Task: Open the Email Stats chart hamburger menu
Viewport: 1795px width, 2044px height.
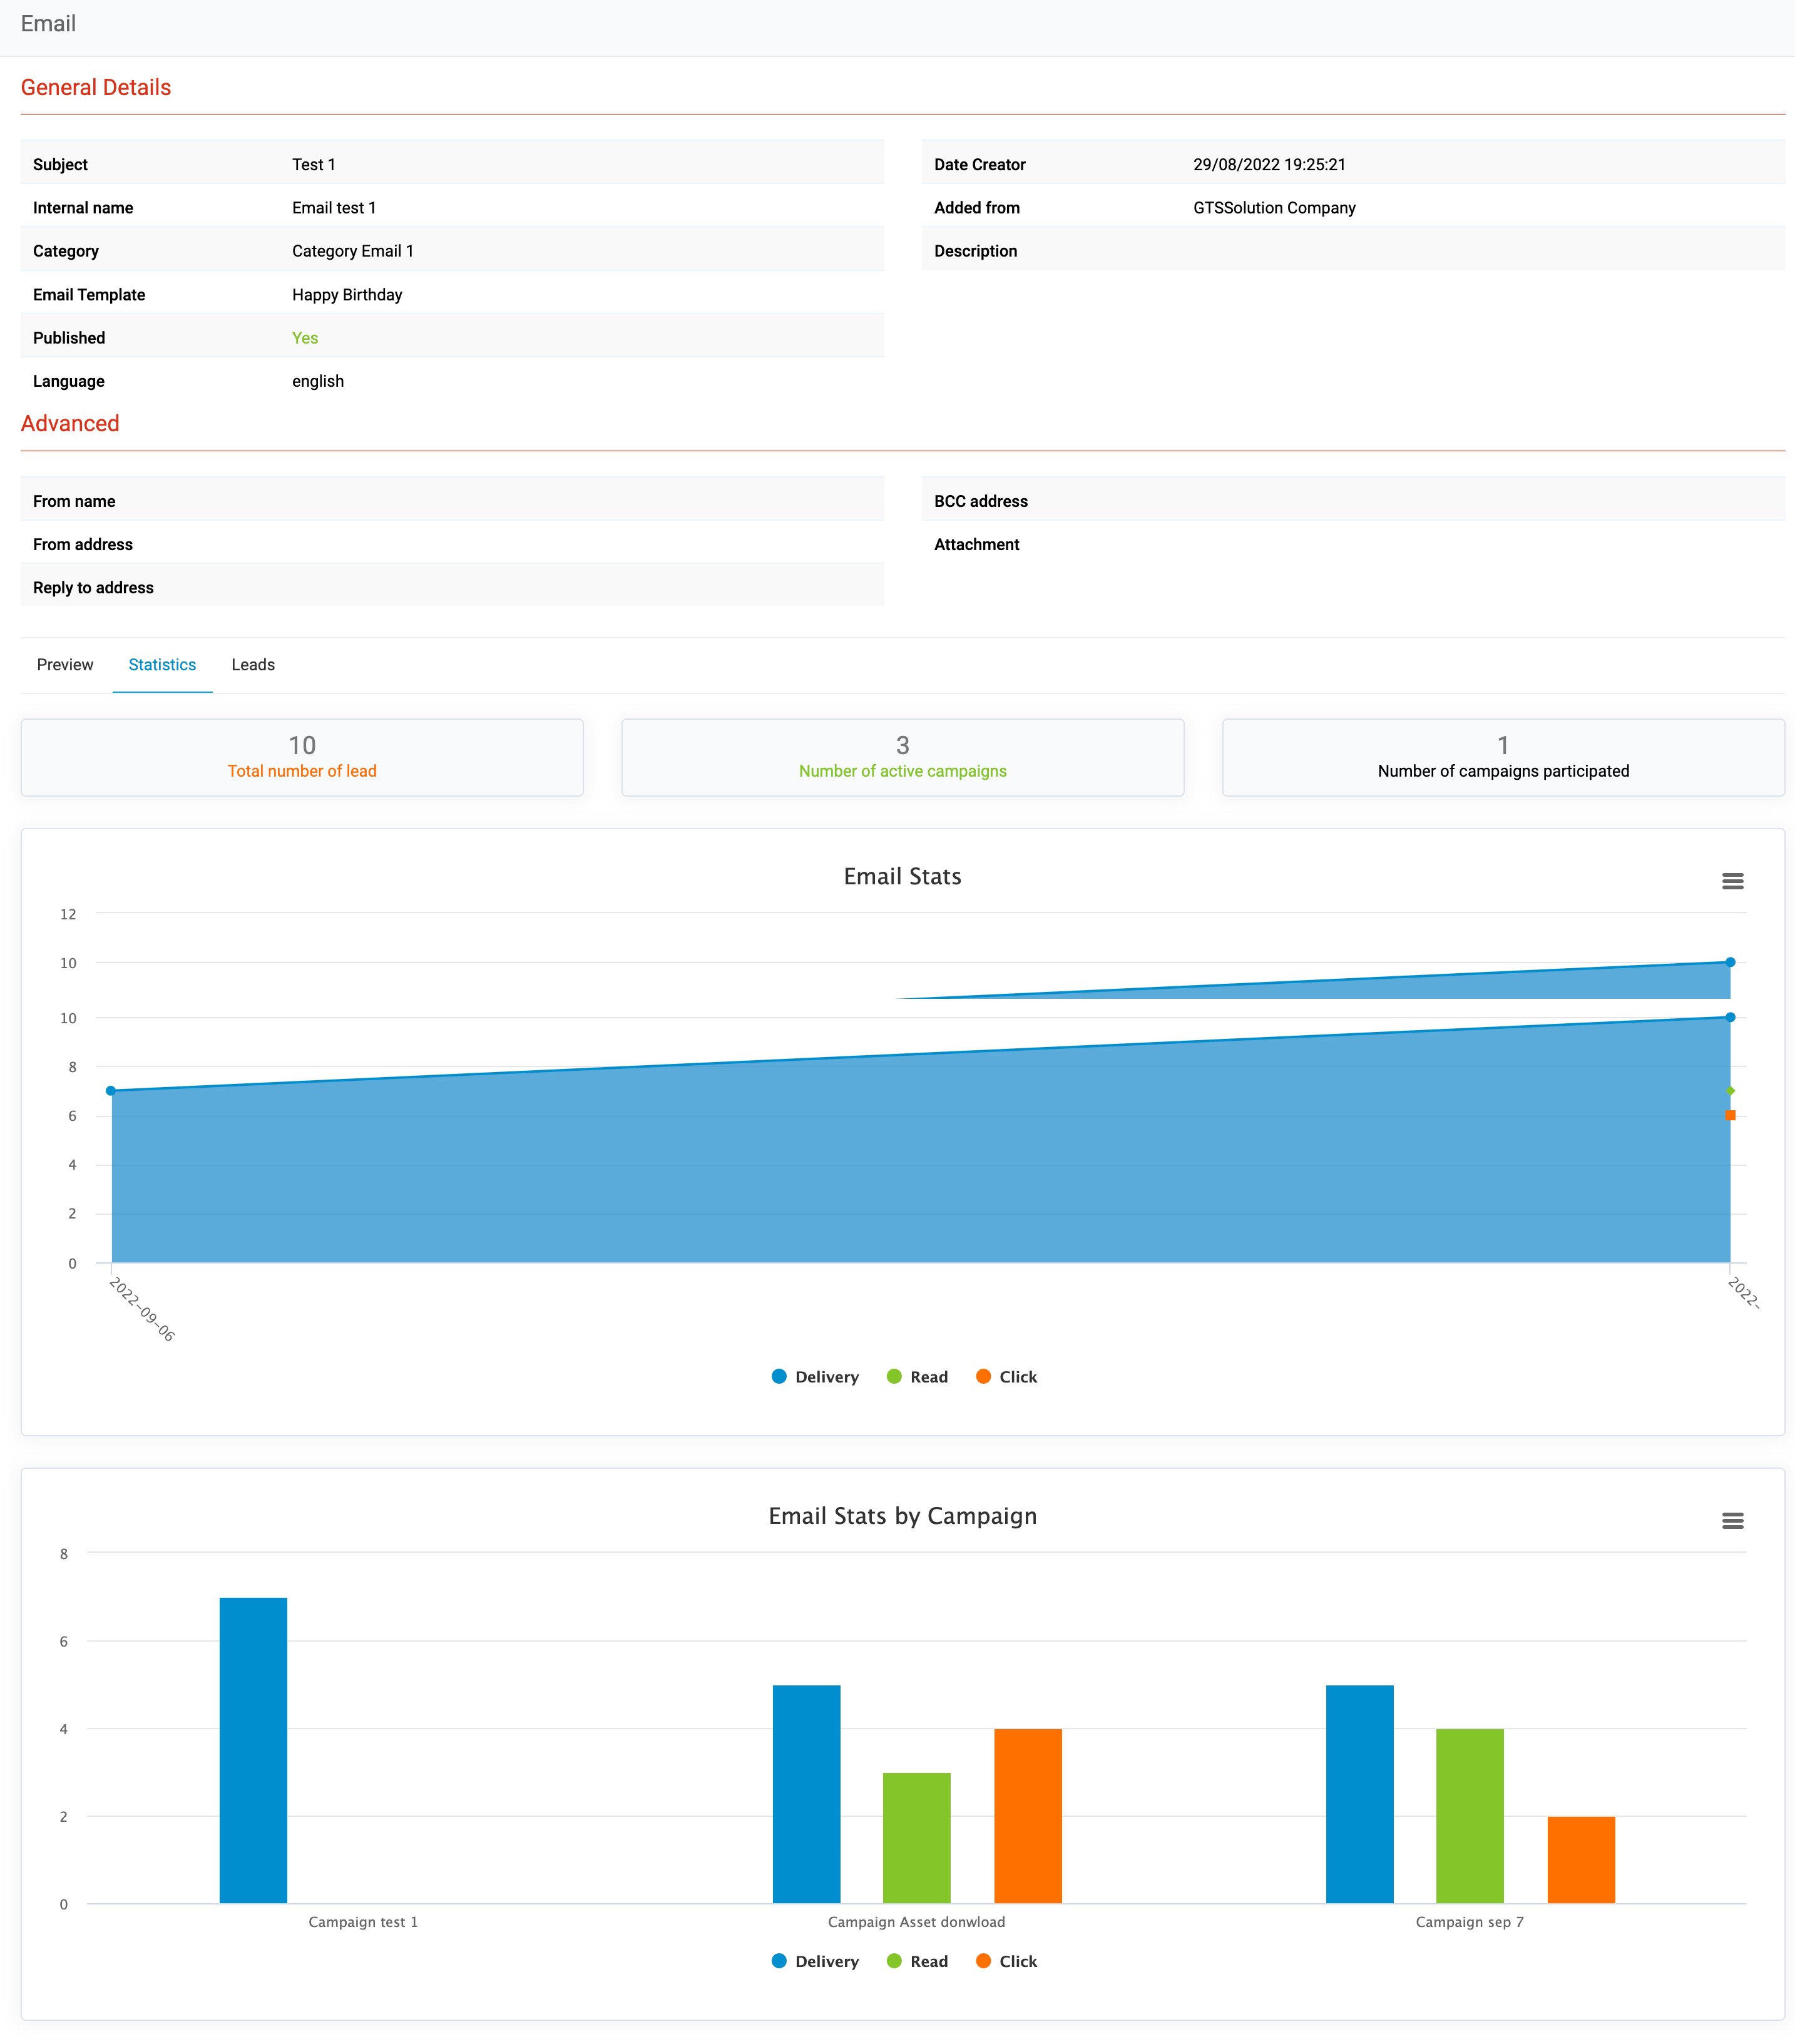Action: click(x=1732, y=881)
